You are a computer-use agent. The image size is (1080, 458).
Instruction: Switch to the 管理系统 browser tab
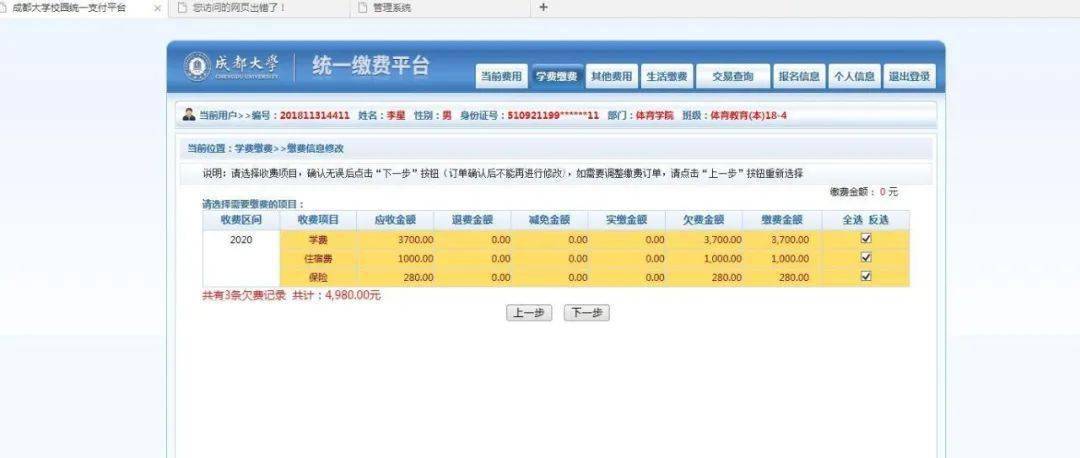(391, 8)
